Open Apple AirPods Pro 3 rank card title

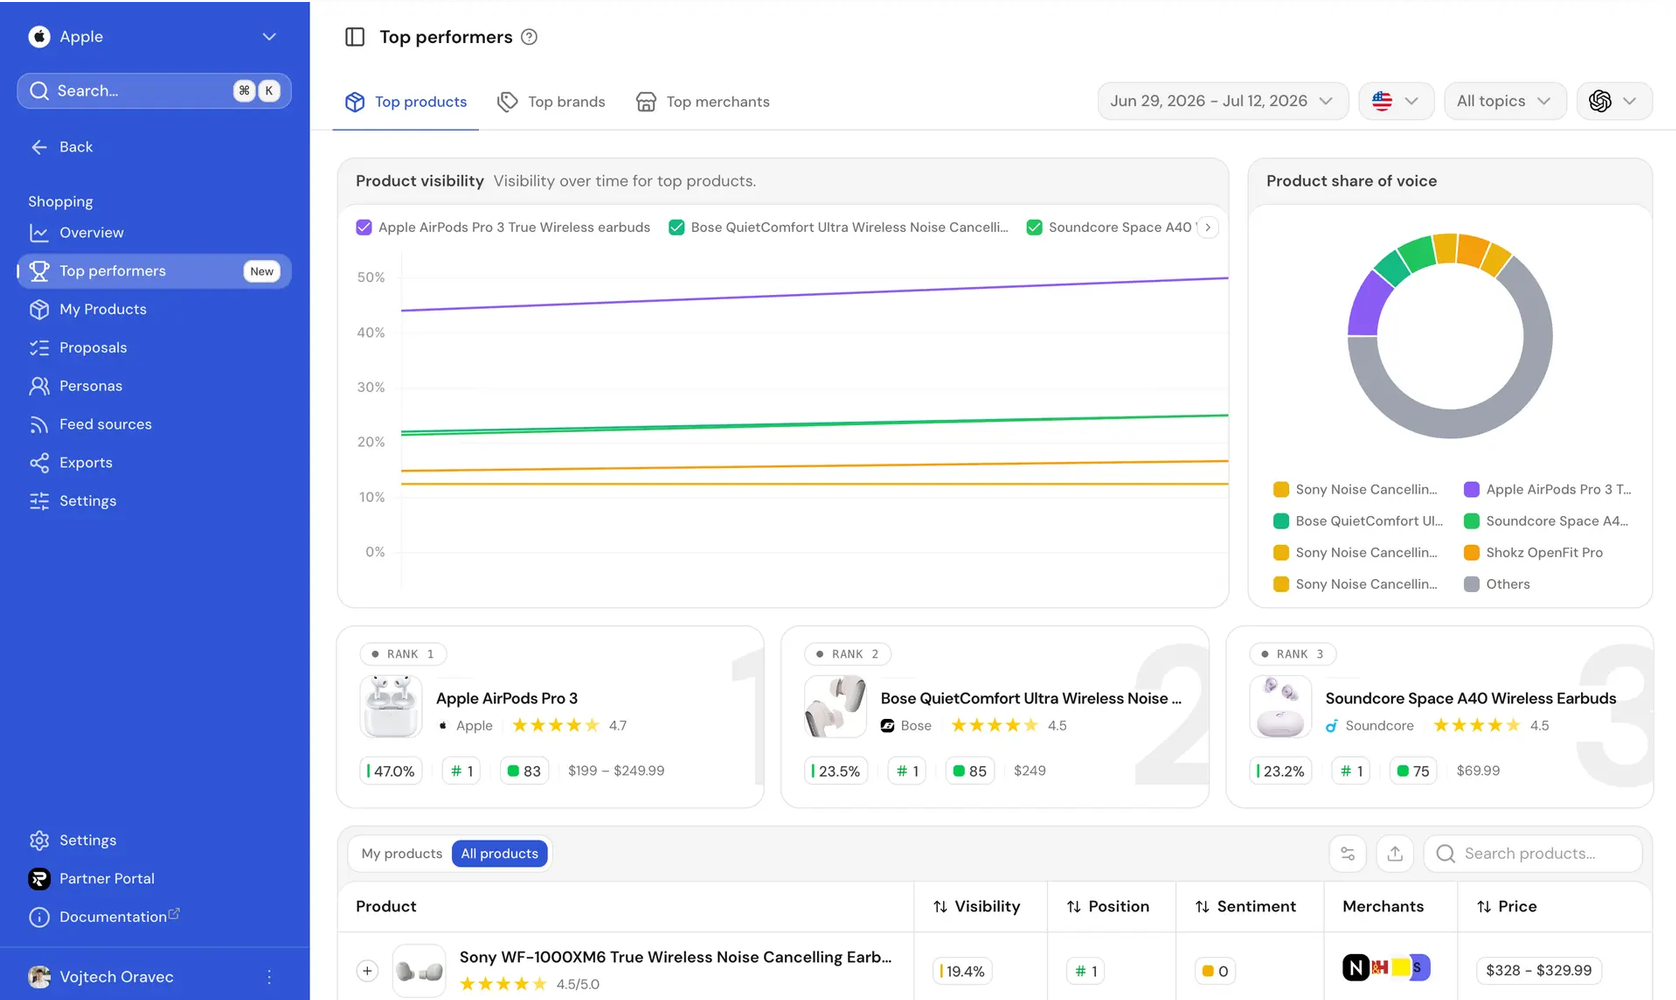[507, 699]
